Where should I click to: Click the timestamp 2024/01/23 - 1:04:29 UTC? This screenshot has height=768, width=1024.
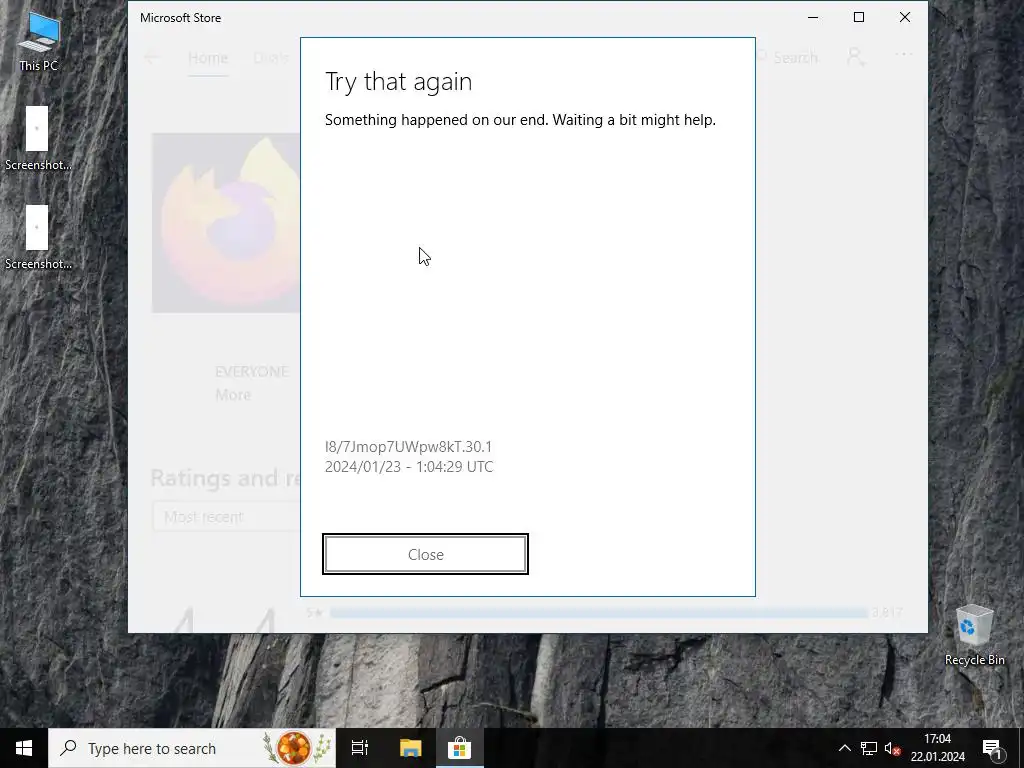coord(409,467)
